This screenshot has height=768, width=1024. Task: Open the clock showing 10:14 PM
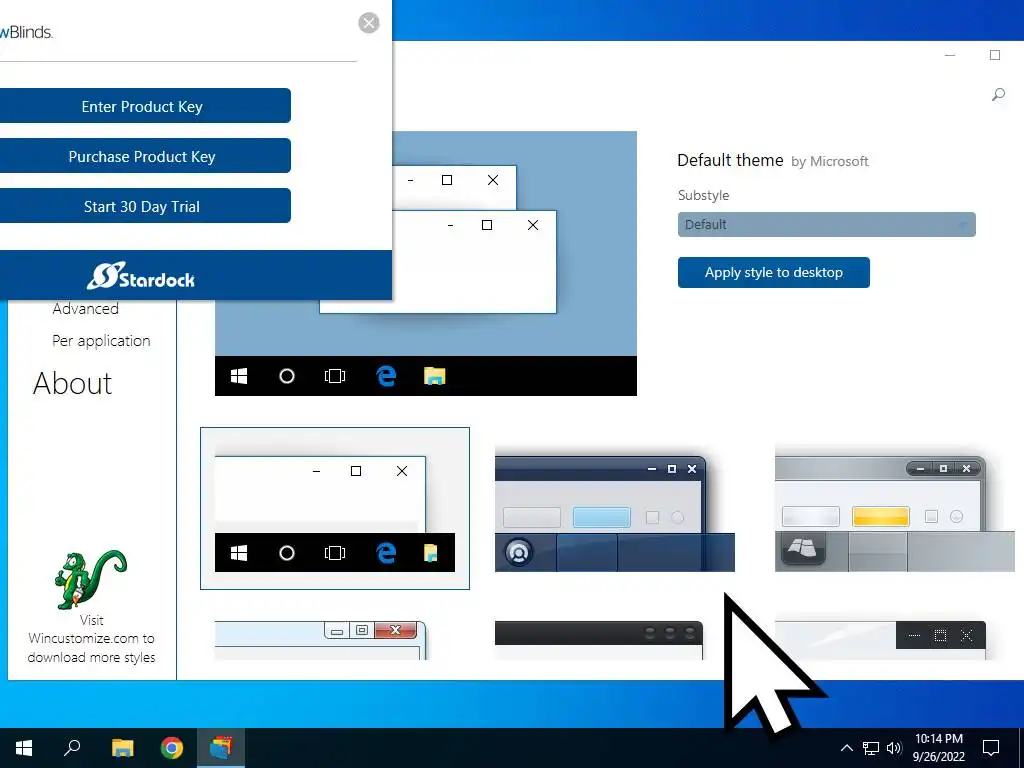coord(938,748)
